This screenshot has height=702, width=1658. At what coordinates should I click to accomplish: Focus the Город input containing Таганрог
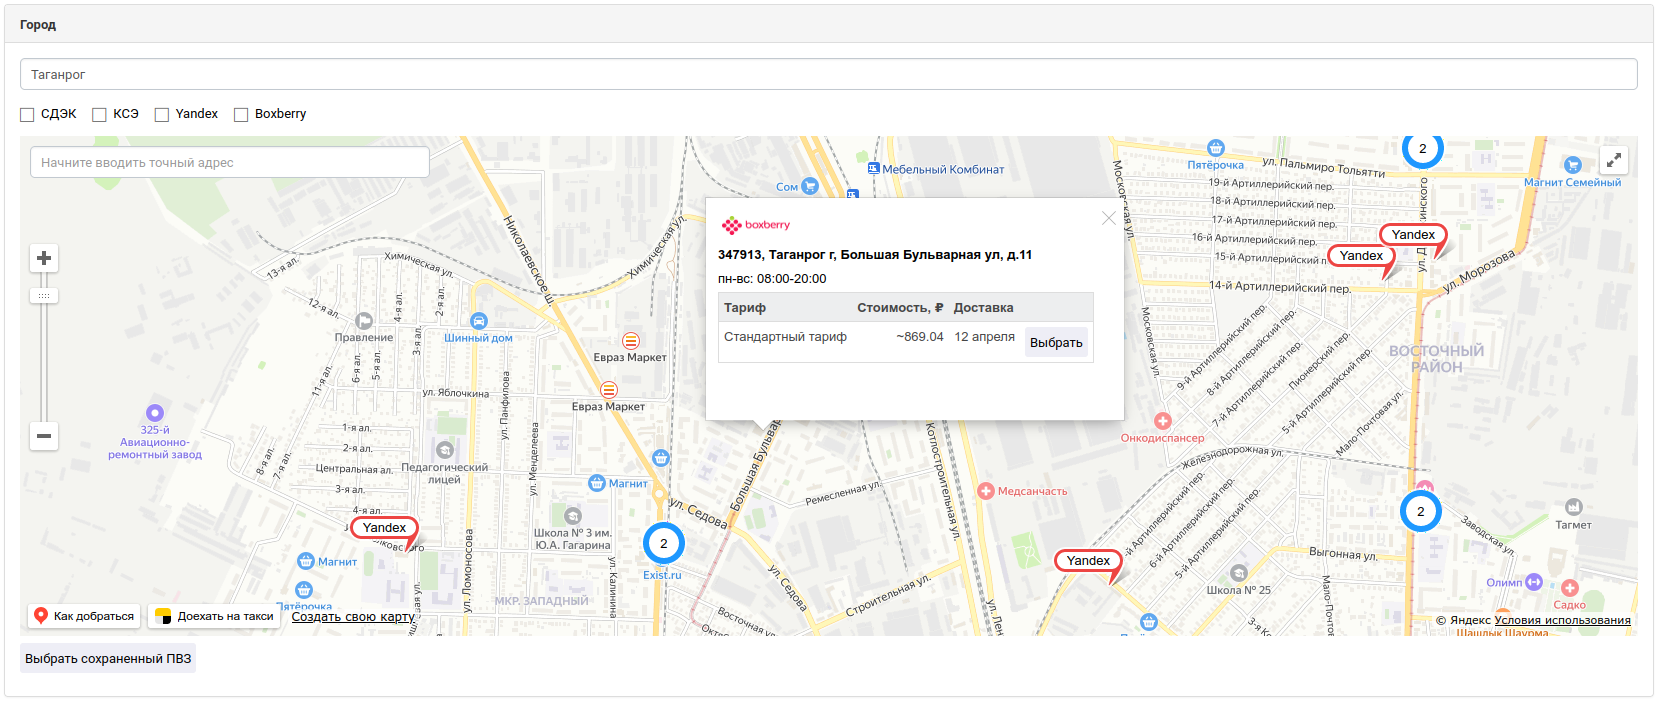(828, 74)
